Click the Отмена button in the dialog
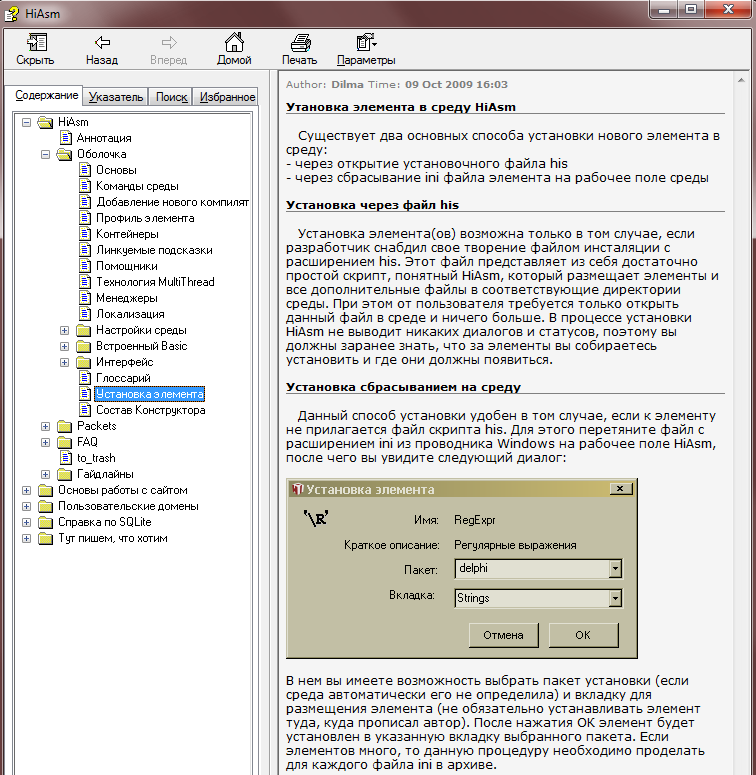The height and width of the screenshot is (775, 756). 504,635
